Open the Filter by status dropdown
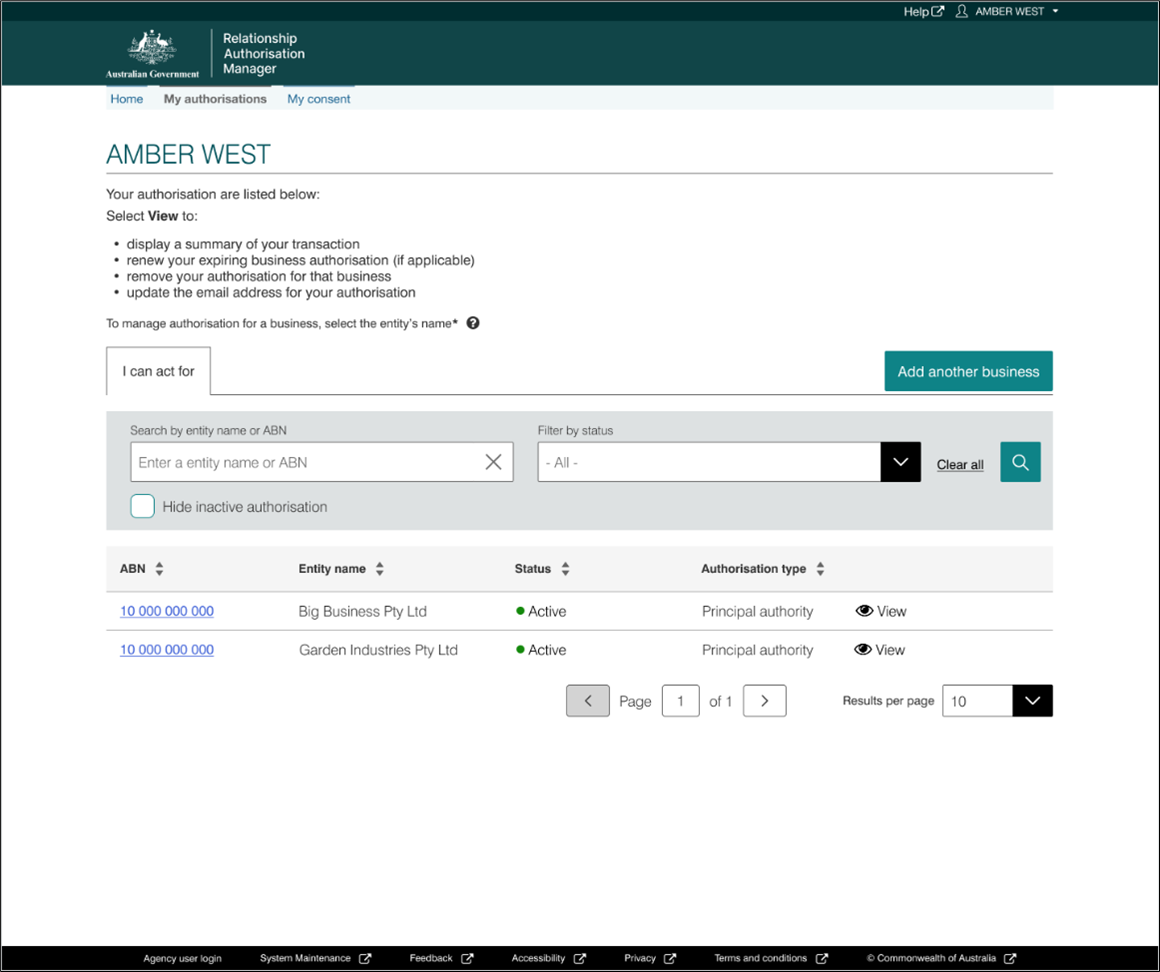This screenshot has height=972, width=1160. pos(900,462)
